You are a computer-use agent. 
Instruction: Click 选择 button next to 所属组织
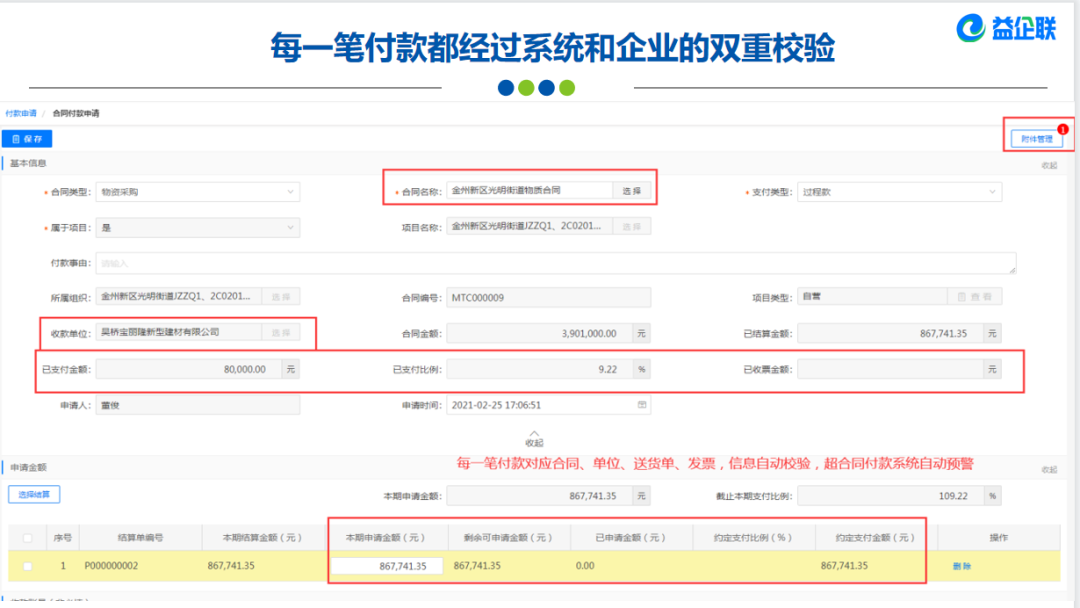click(281, 297)
